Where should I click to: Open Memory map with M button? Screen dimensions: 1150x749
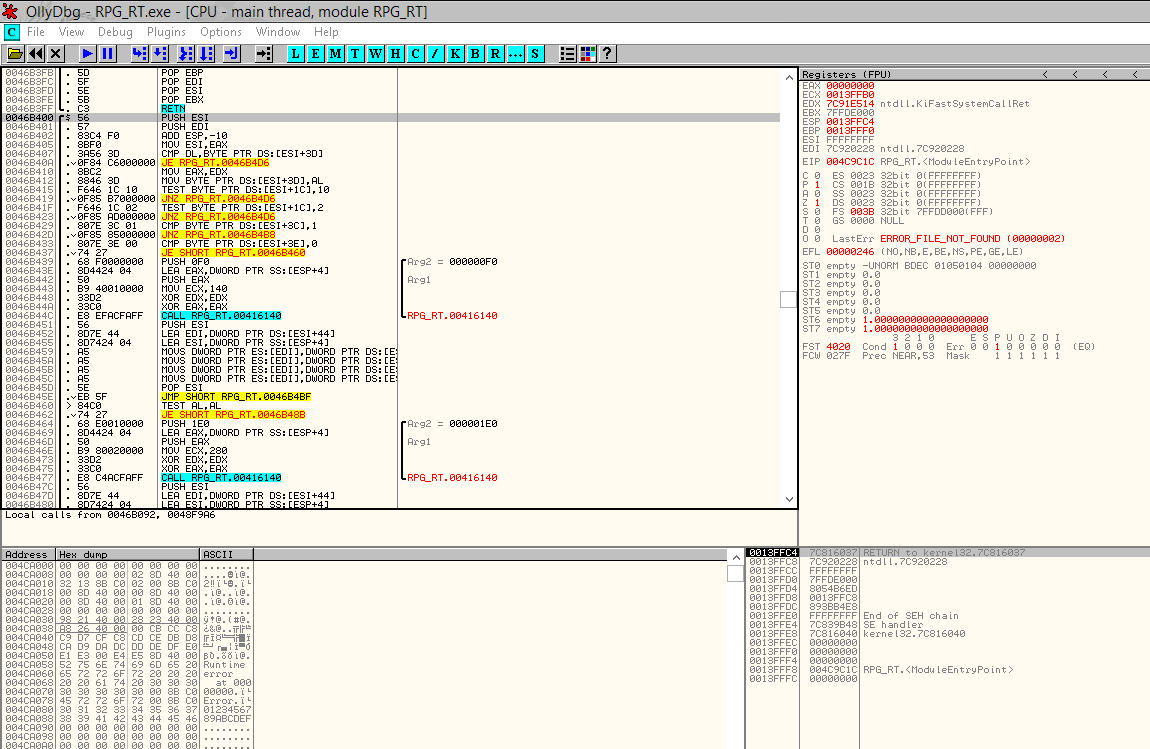(335, 54)
